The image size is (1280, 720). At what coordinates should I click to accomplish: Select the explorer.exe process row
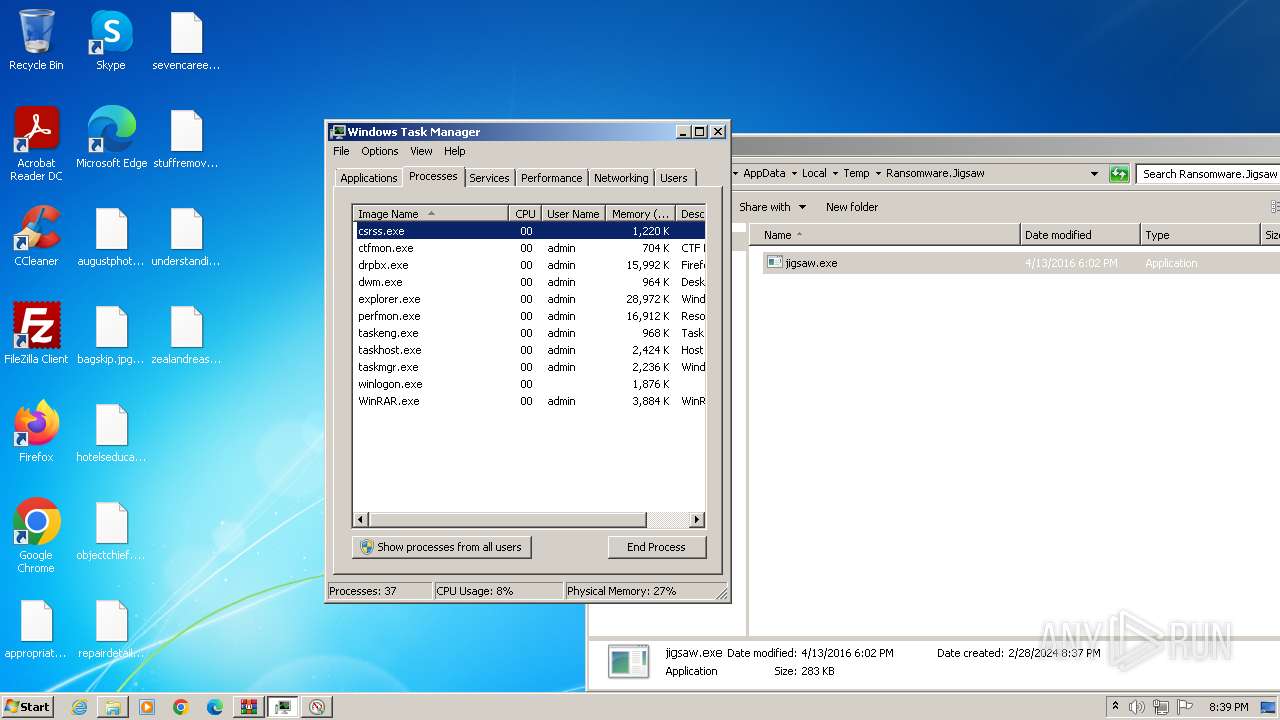pos(530,299)
